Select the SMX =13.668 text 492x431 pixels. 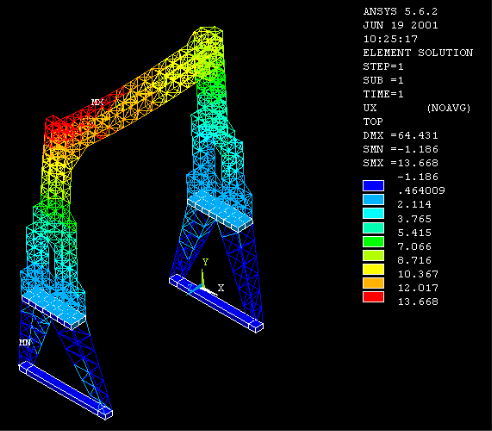[401, 163]
